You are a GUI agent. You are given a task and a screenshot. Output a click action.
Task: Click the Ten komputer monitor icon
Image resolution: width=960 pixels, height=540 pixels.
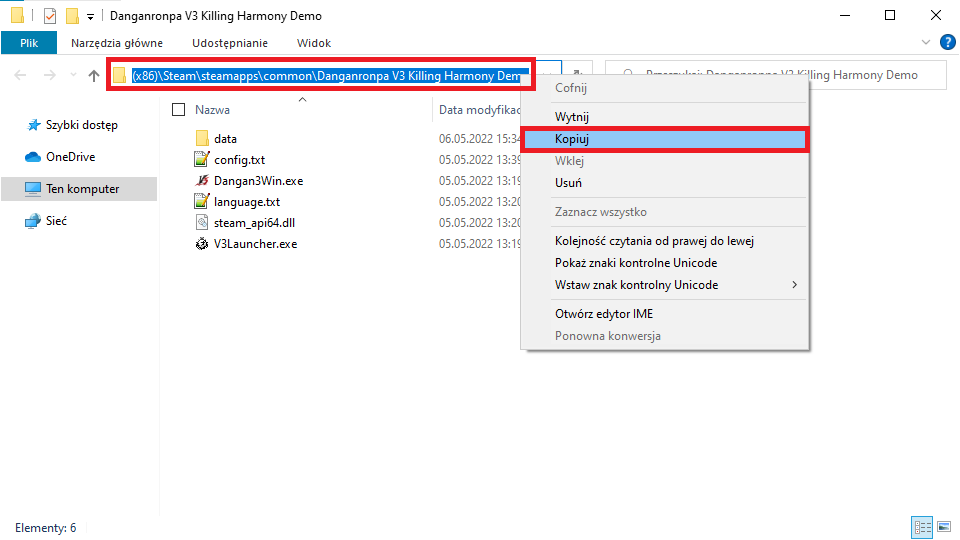(x=33, y=189)
